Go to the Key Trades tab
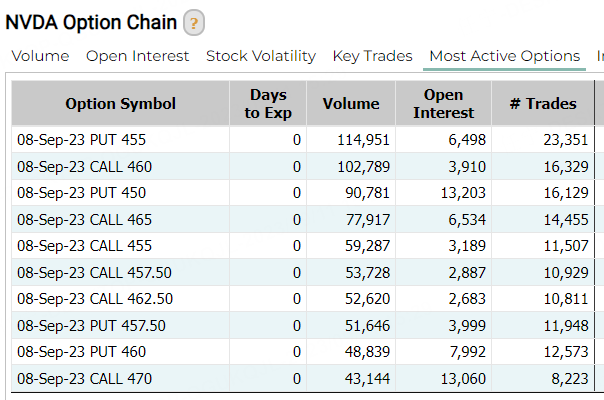 [372, 56]
